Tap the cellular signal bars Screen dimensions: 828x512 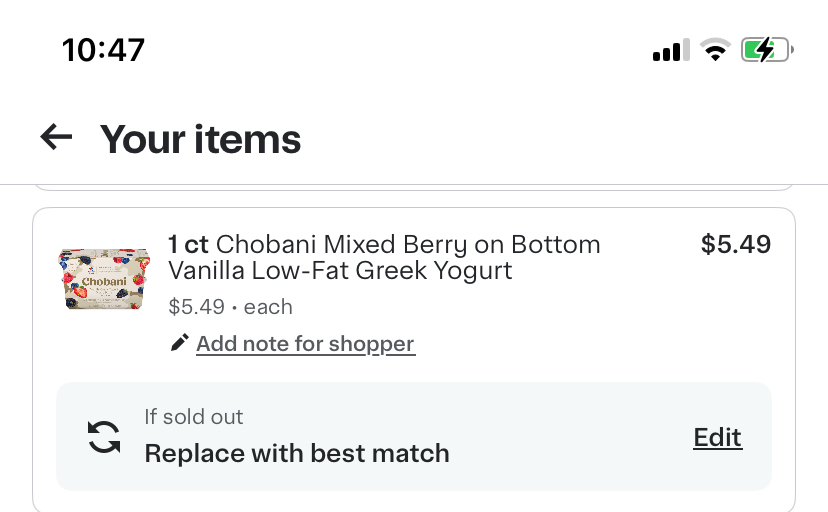click(670, 50)
